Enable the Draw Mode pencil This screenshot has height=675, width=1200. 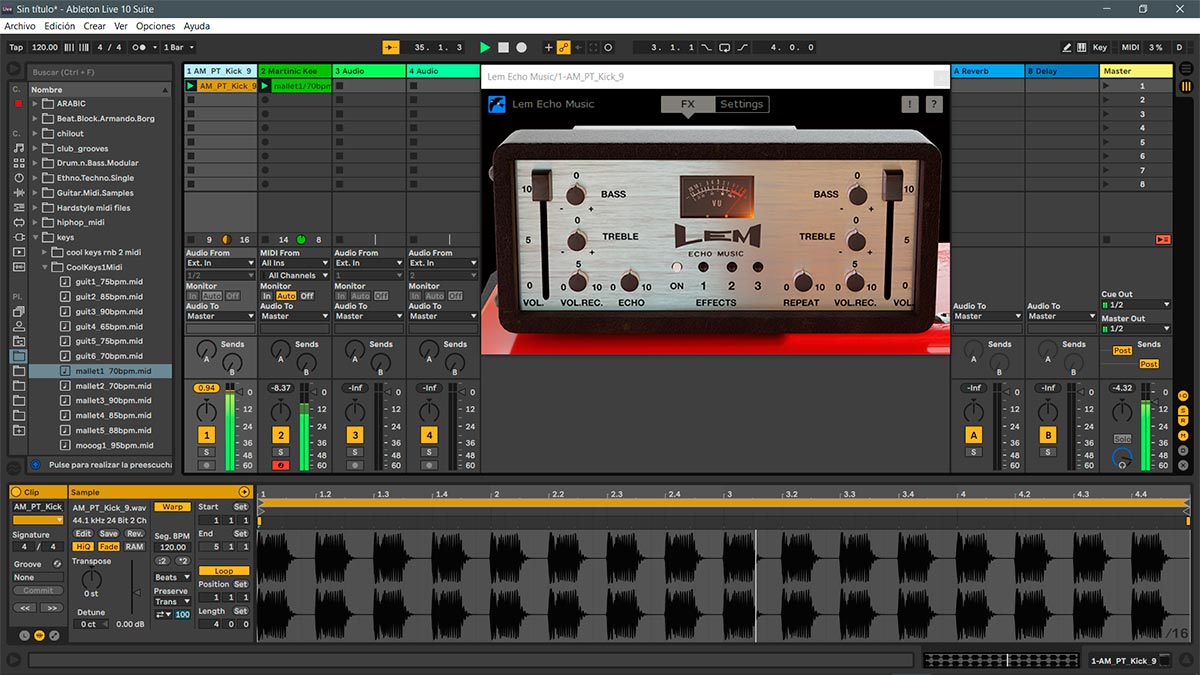click(1068, 47)
